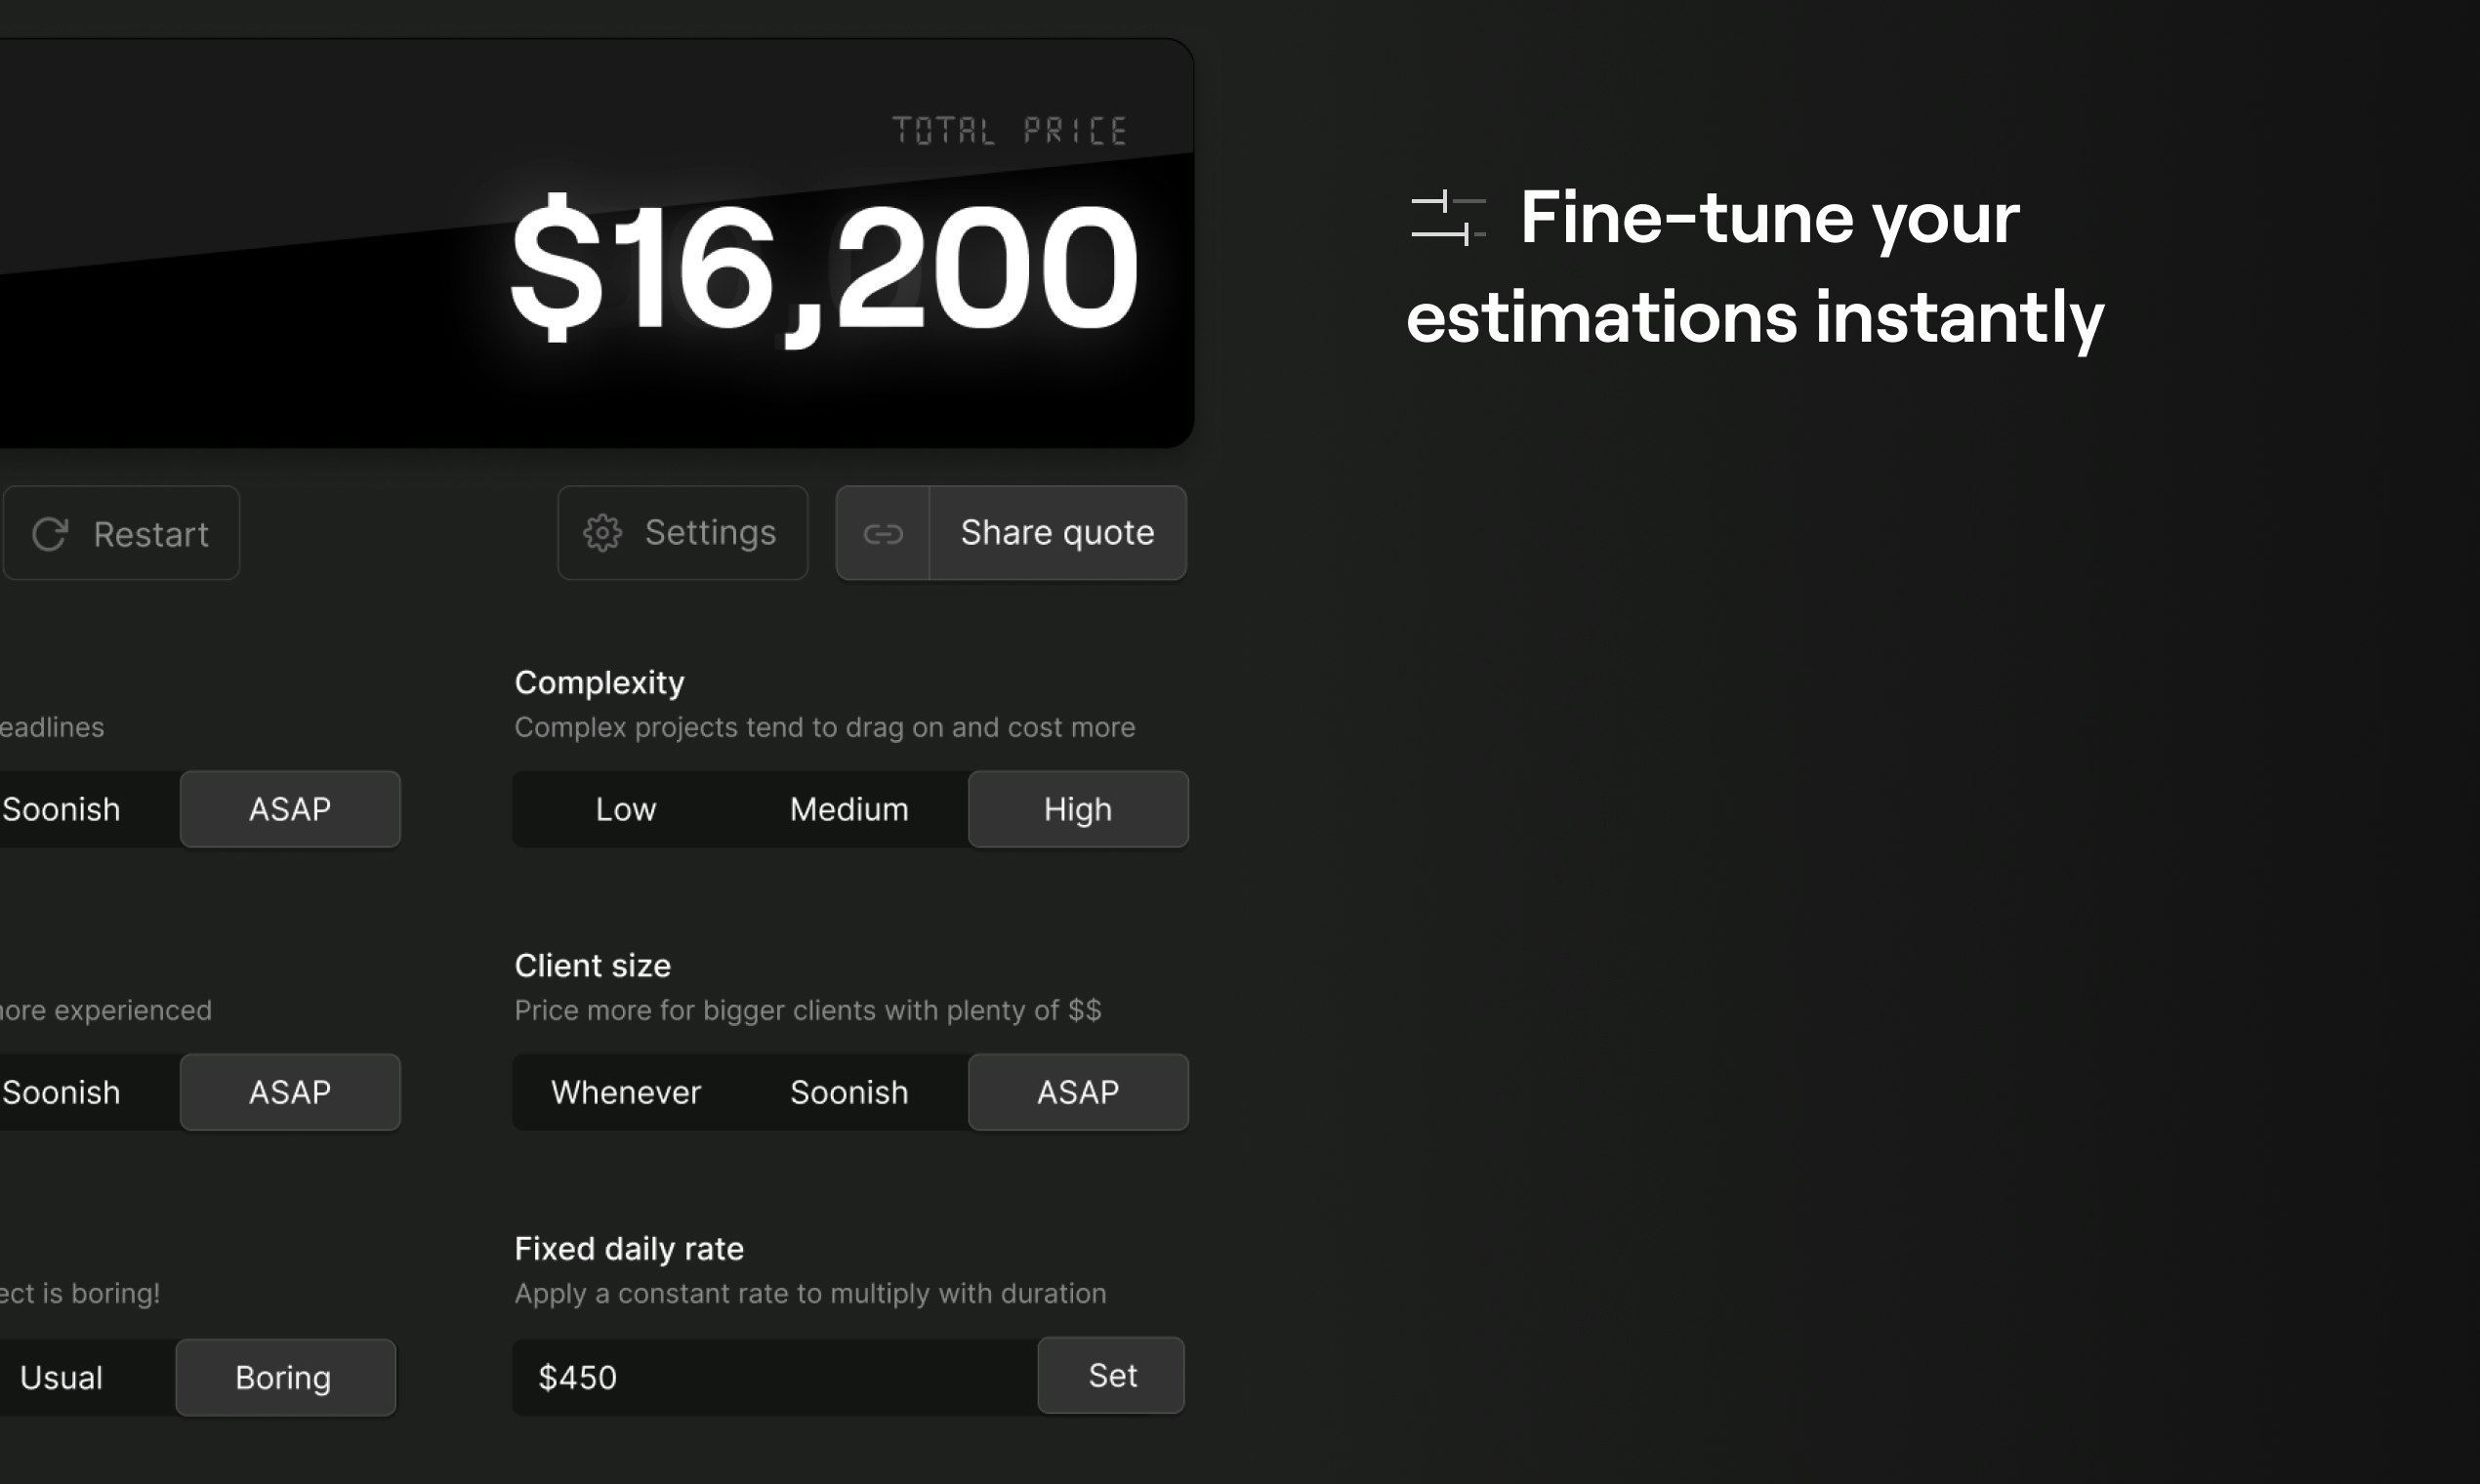2480x1484 pixels.
Task: Select the Boring option
Action: pyautogui.click(x=284, y=1377)
